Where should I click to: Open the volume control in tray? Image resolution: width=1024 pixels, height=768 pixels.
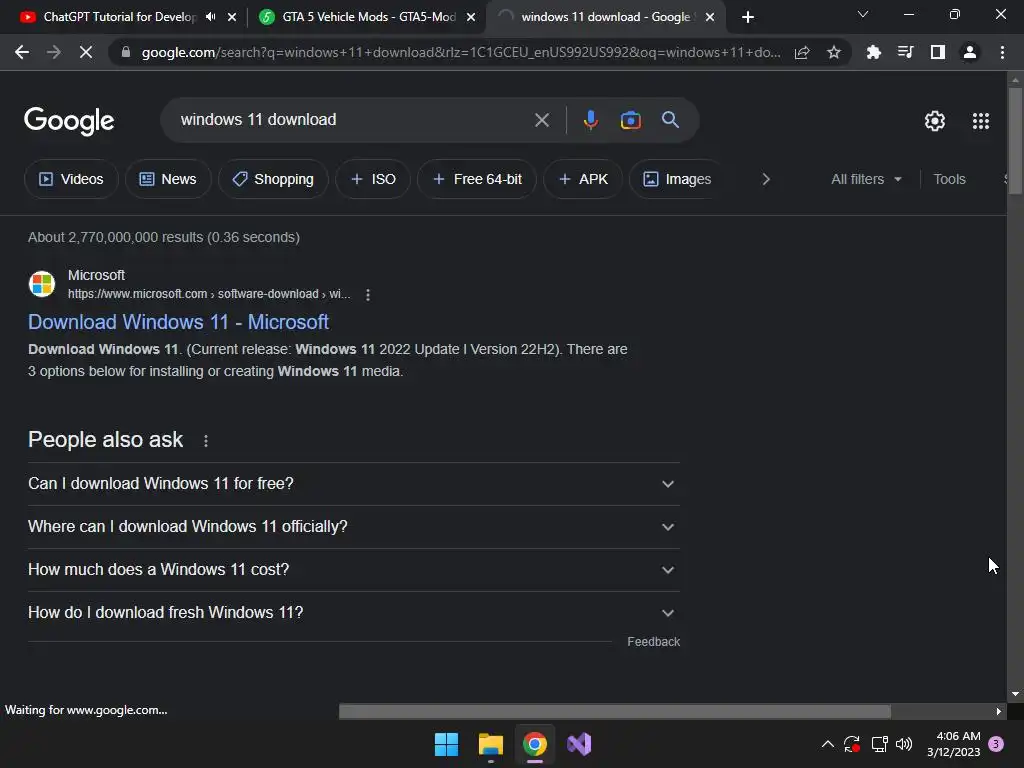tap(904, 744)
